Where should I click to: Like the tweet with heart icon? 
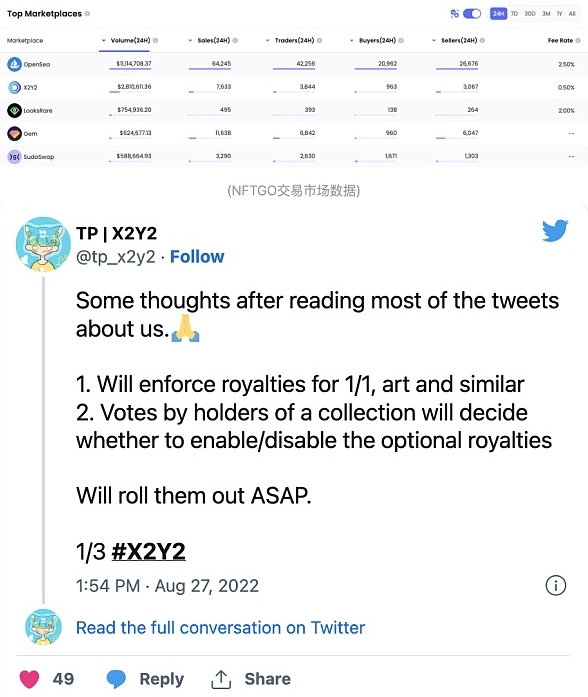(x=30, y=679)
